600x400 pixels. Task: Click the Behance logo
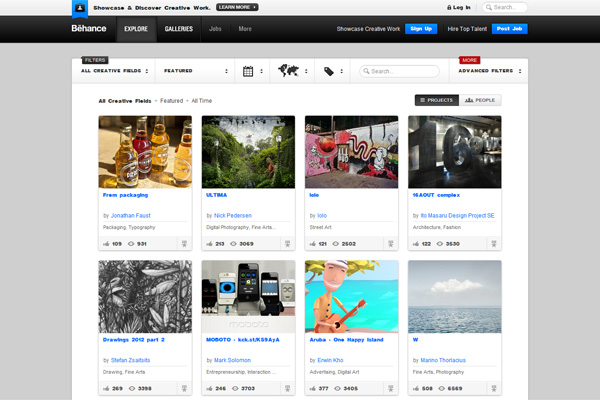click(x=89, y=28)
